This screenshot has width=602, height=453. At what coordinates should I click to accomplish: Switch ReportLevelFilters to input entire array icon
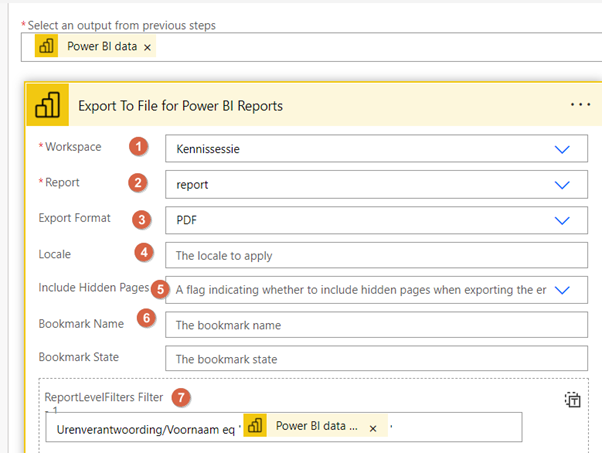tap(572, 400)
